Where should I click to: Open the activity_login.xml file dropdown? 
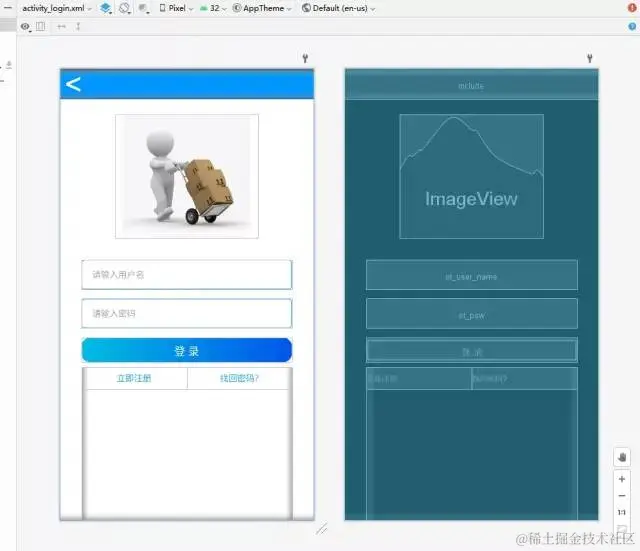57,8
